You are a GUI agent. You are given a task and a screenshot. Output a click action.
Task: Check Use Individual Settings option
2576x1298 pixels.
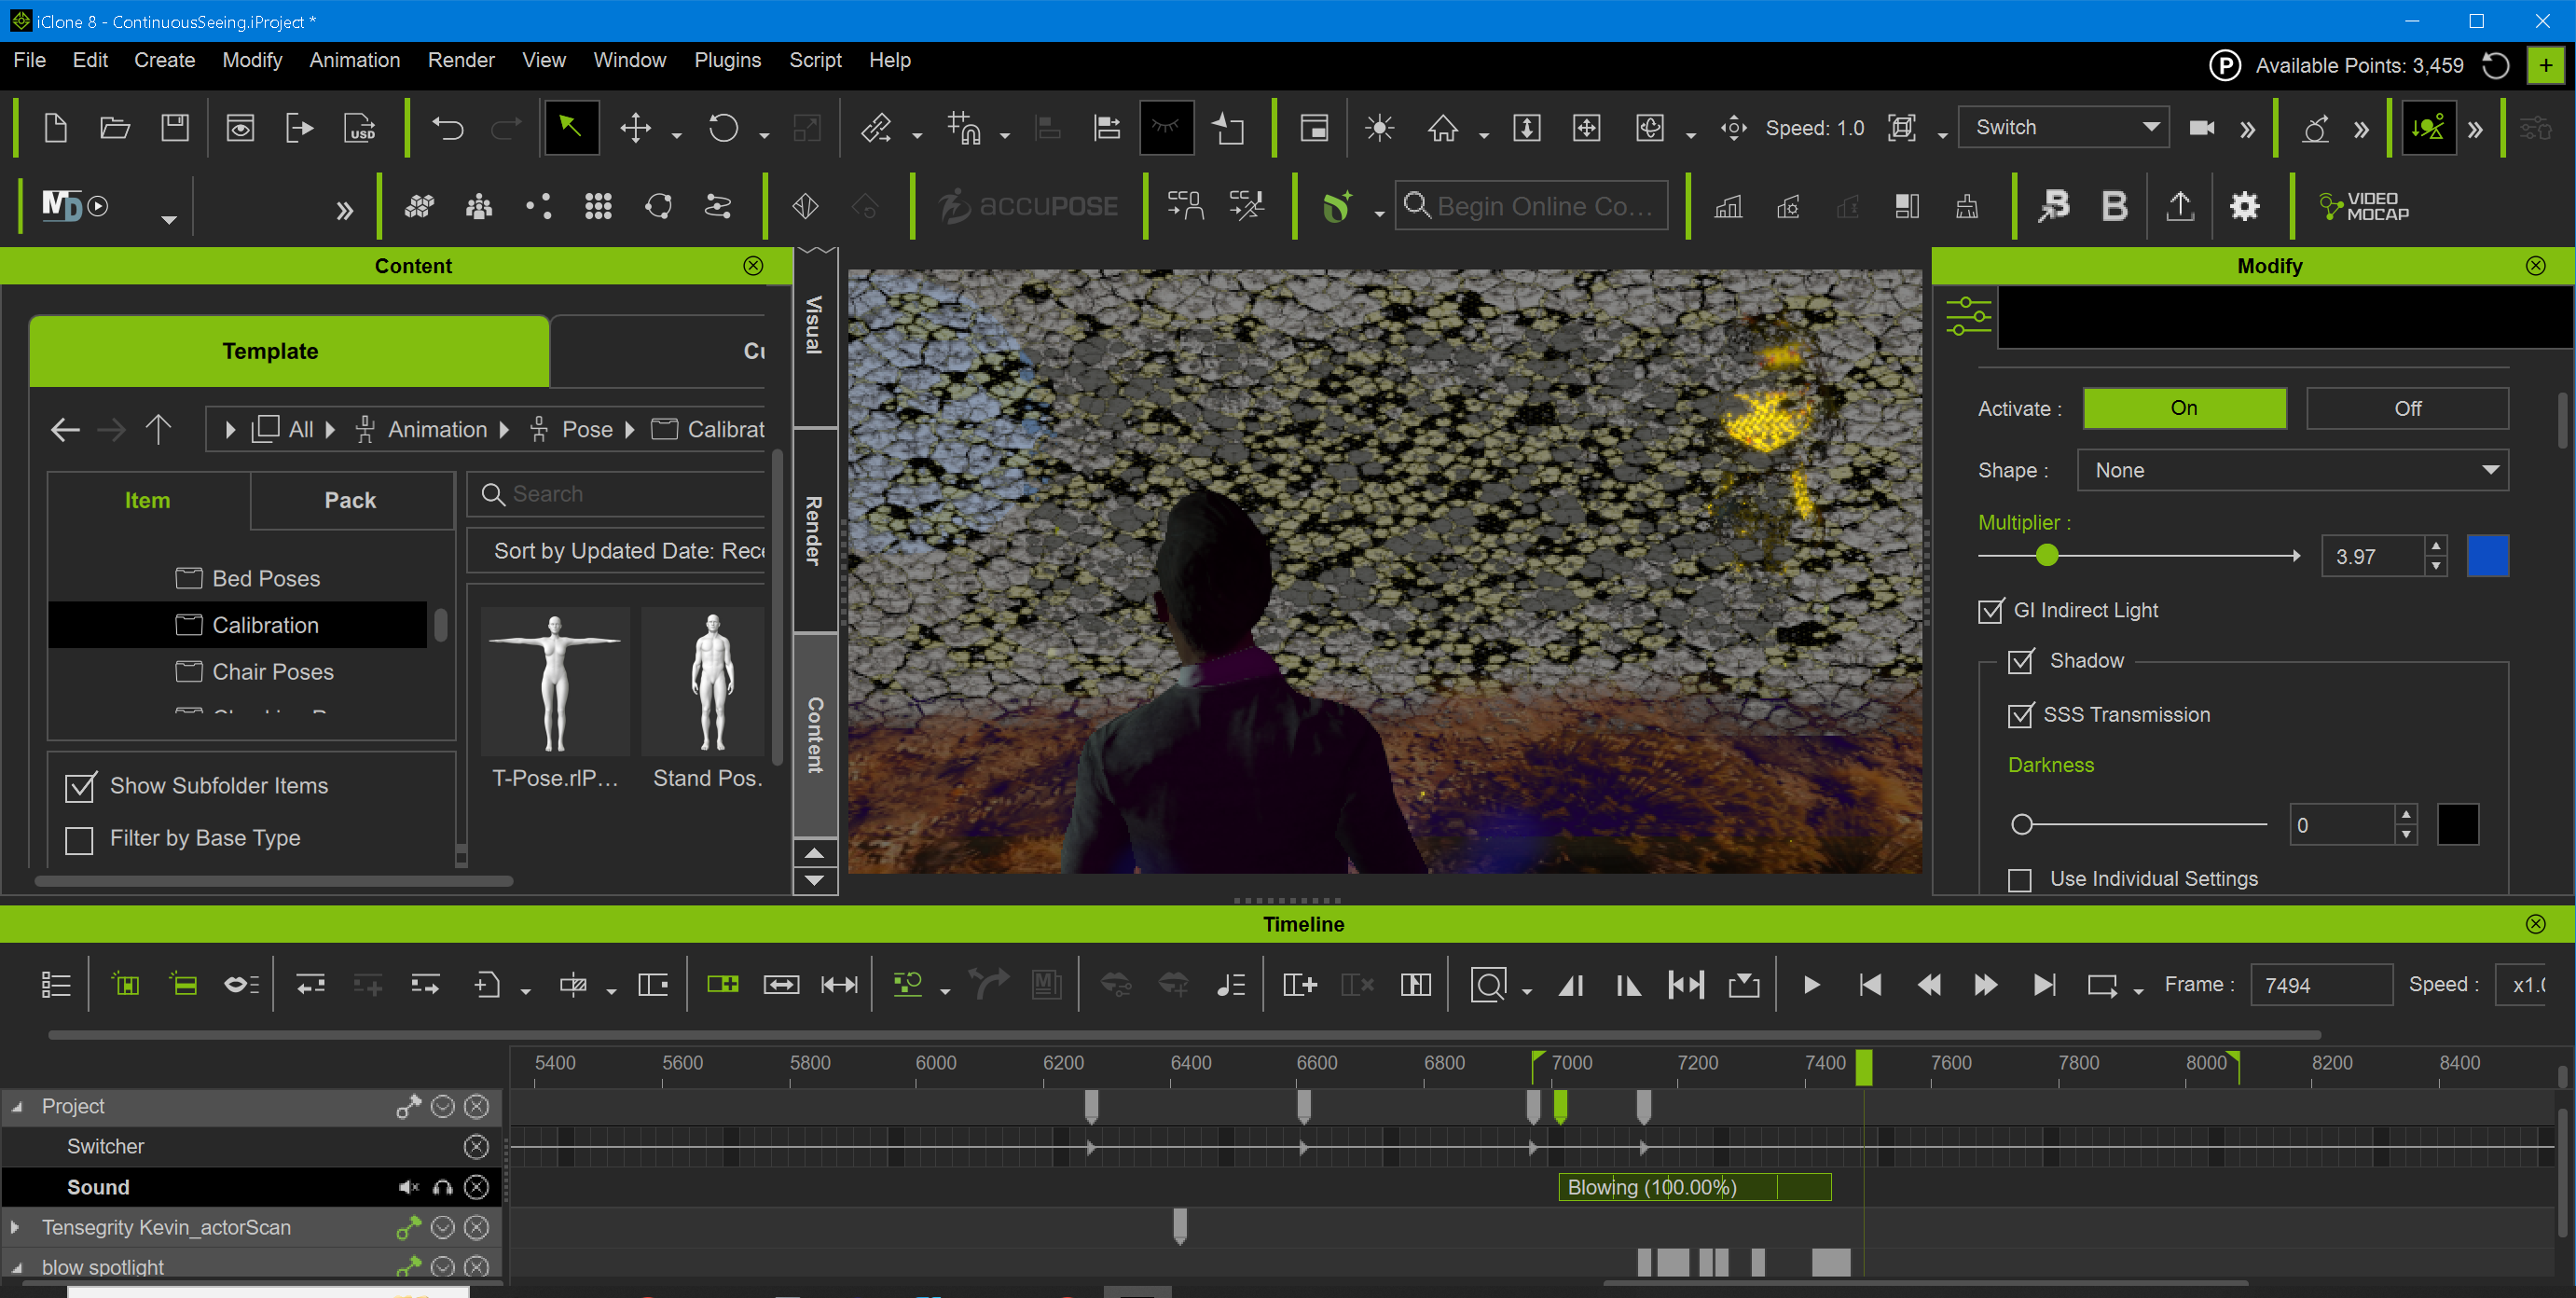tap(2020, 879)
